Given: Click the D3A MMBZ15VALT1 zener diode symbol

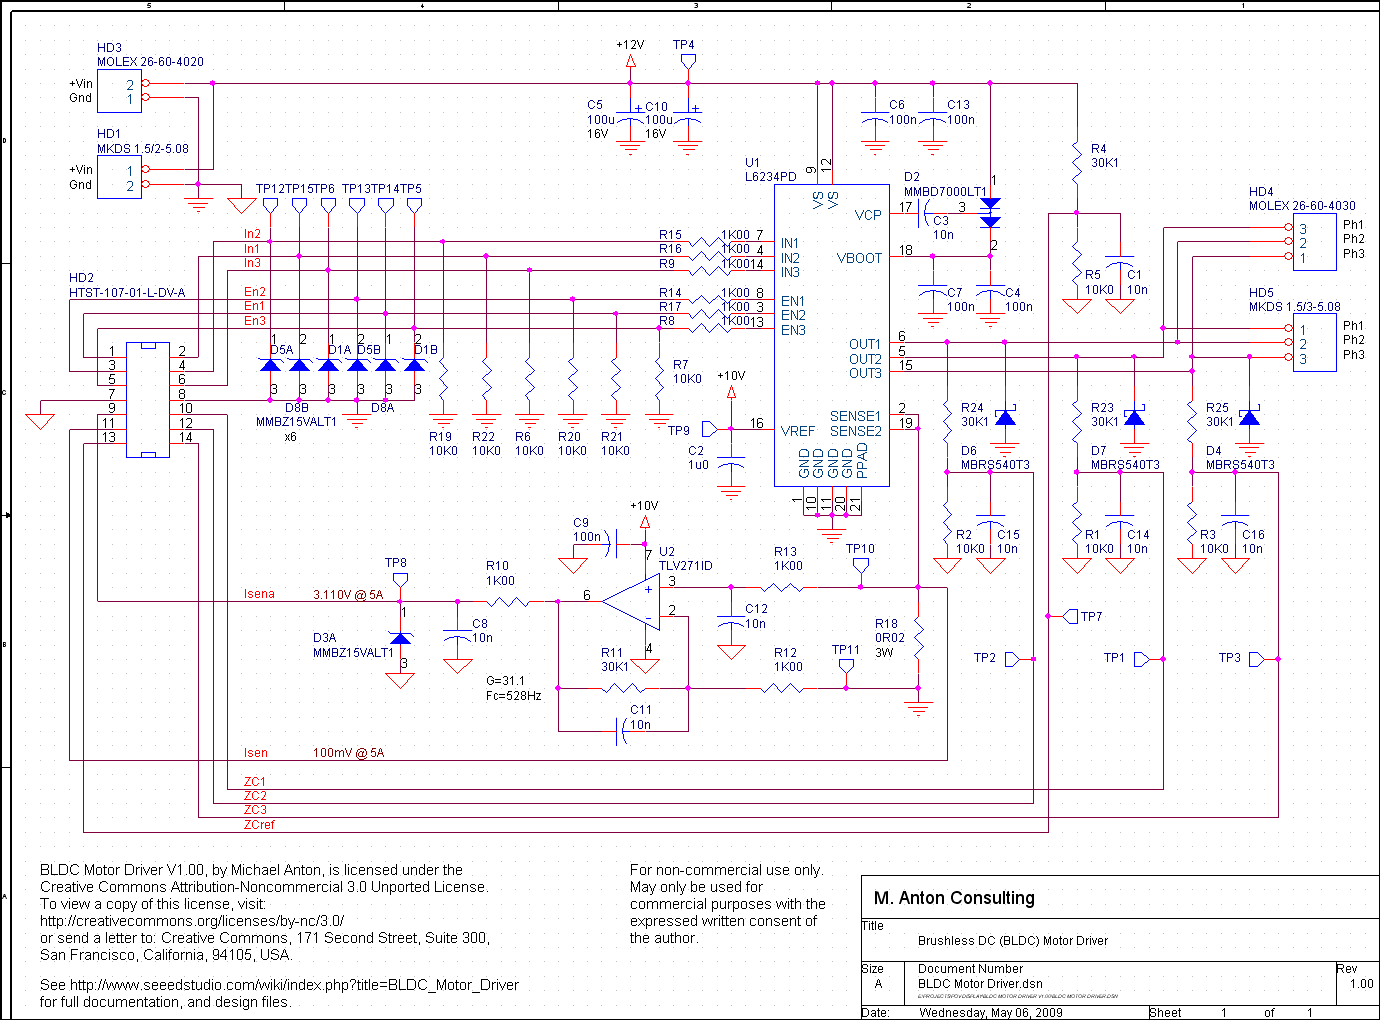Looking at the screenshot, I should pos(400,637).
